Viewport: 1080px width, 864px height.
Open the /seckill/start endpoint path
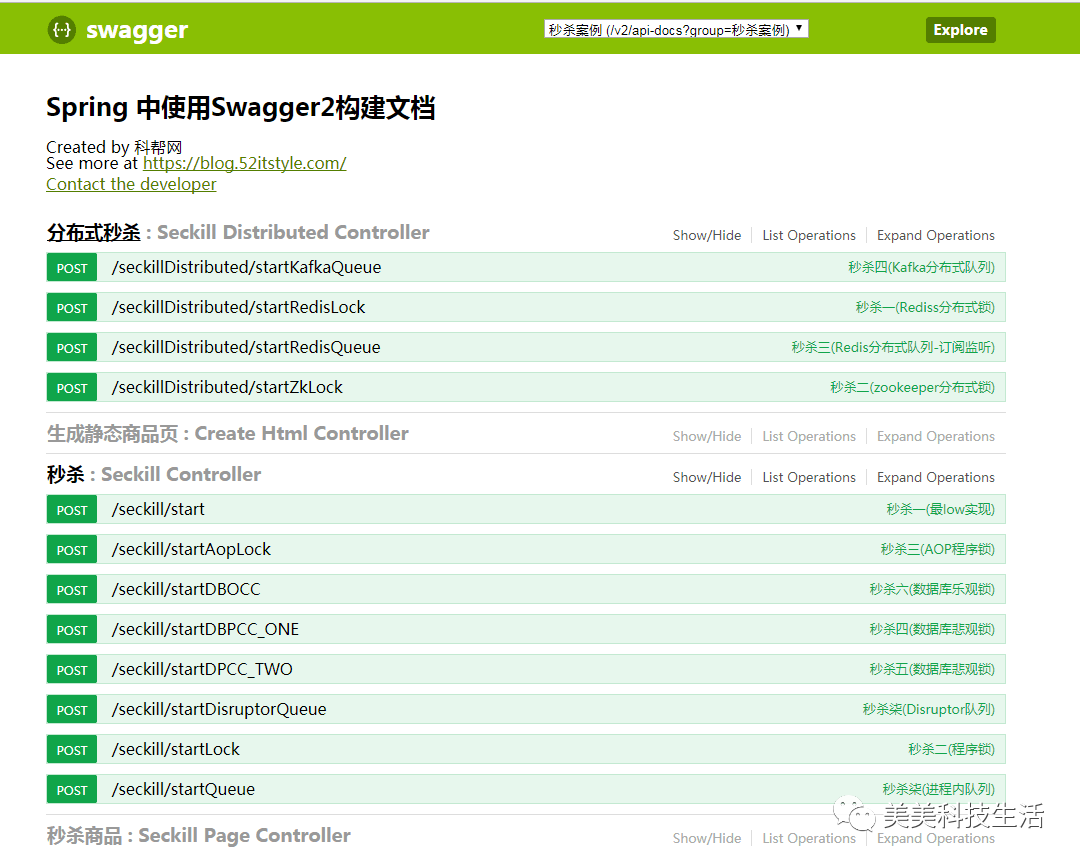point(158,509)
